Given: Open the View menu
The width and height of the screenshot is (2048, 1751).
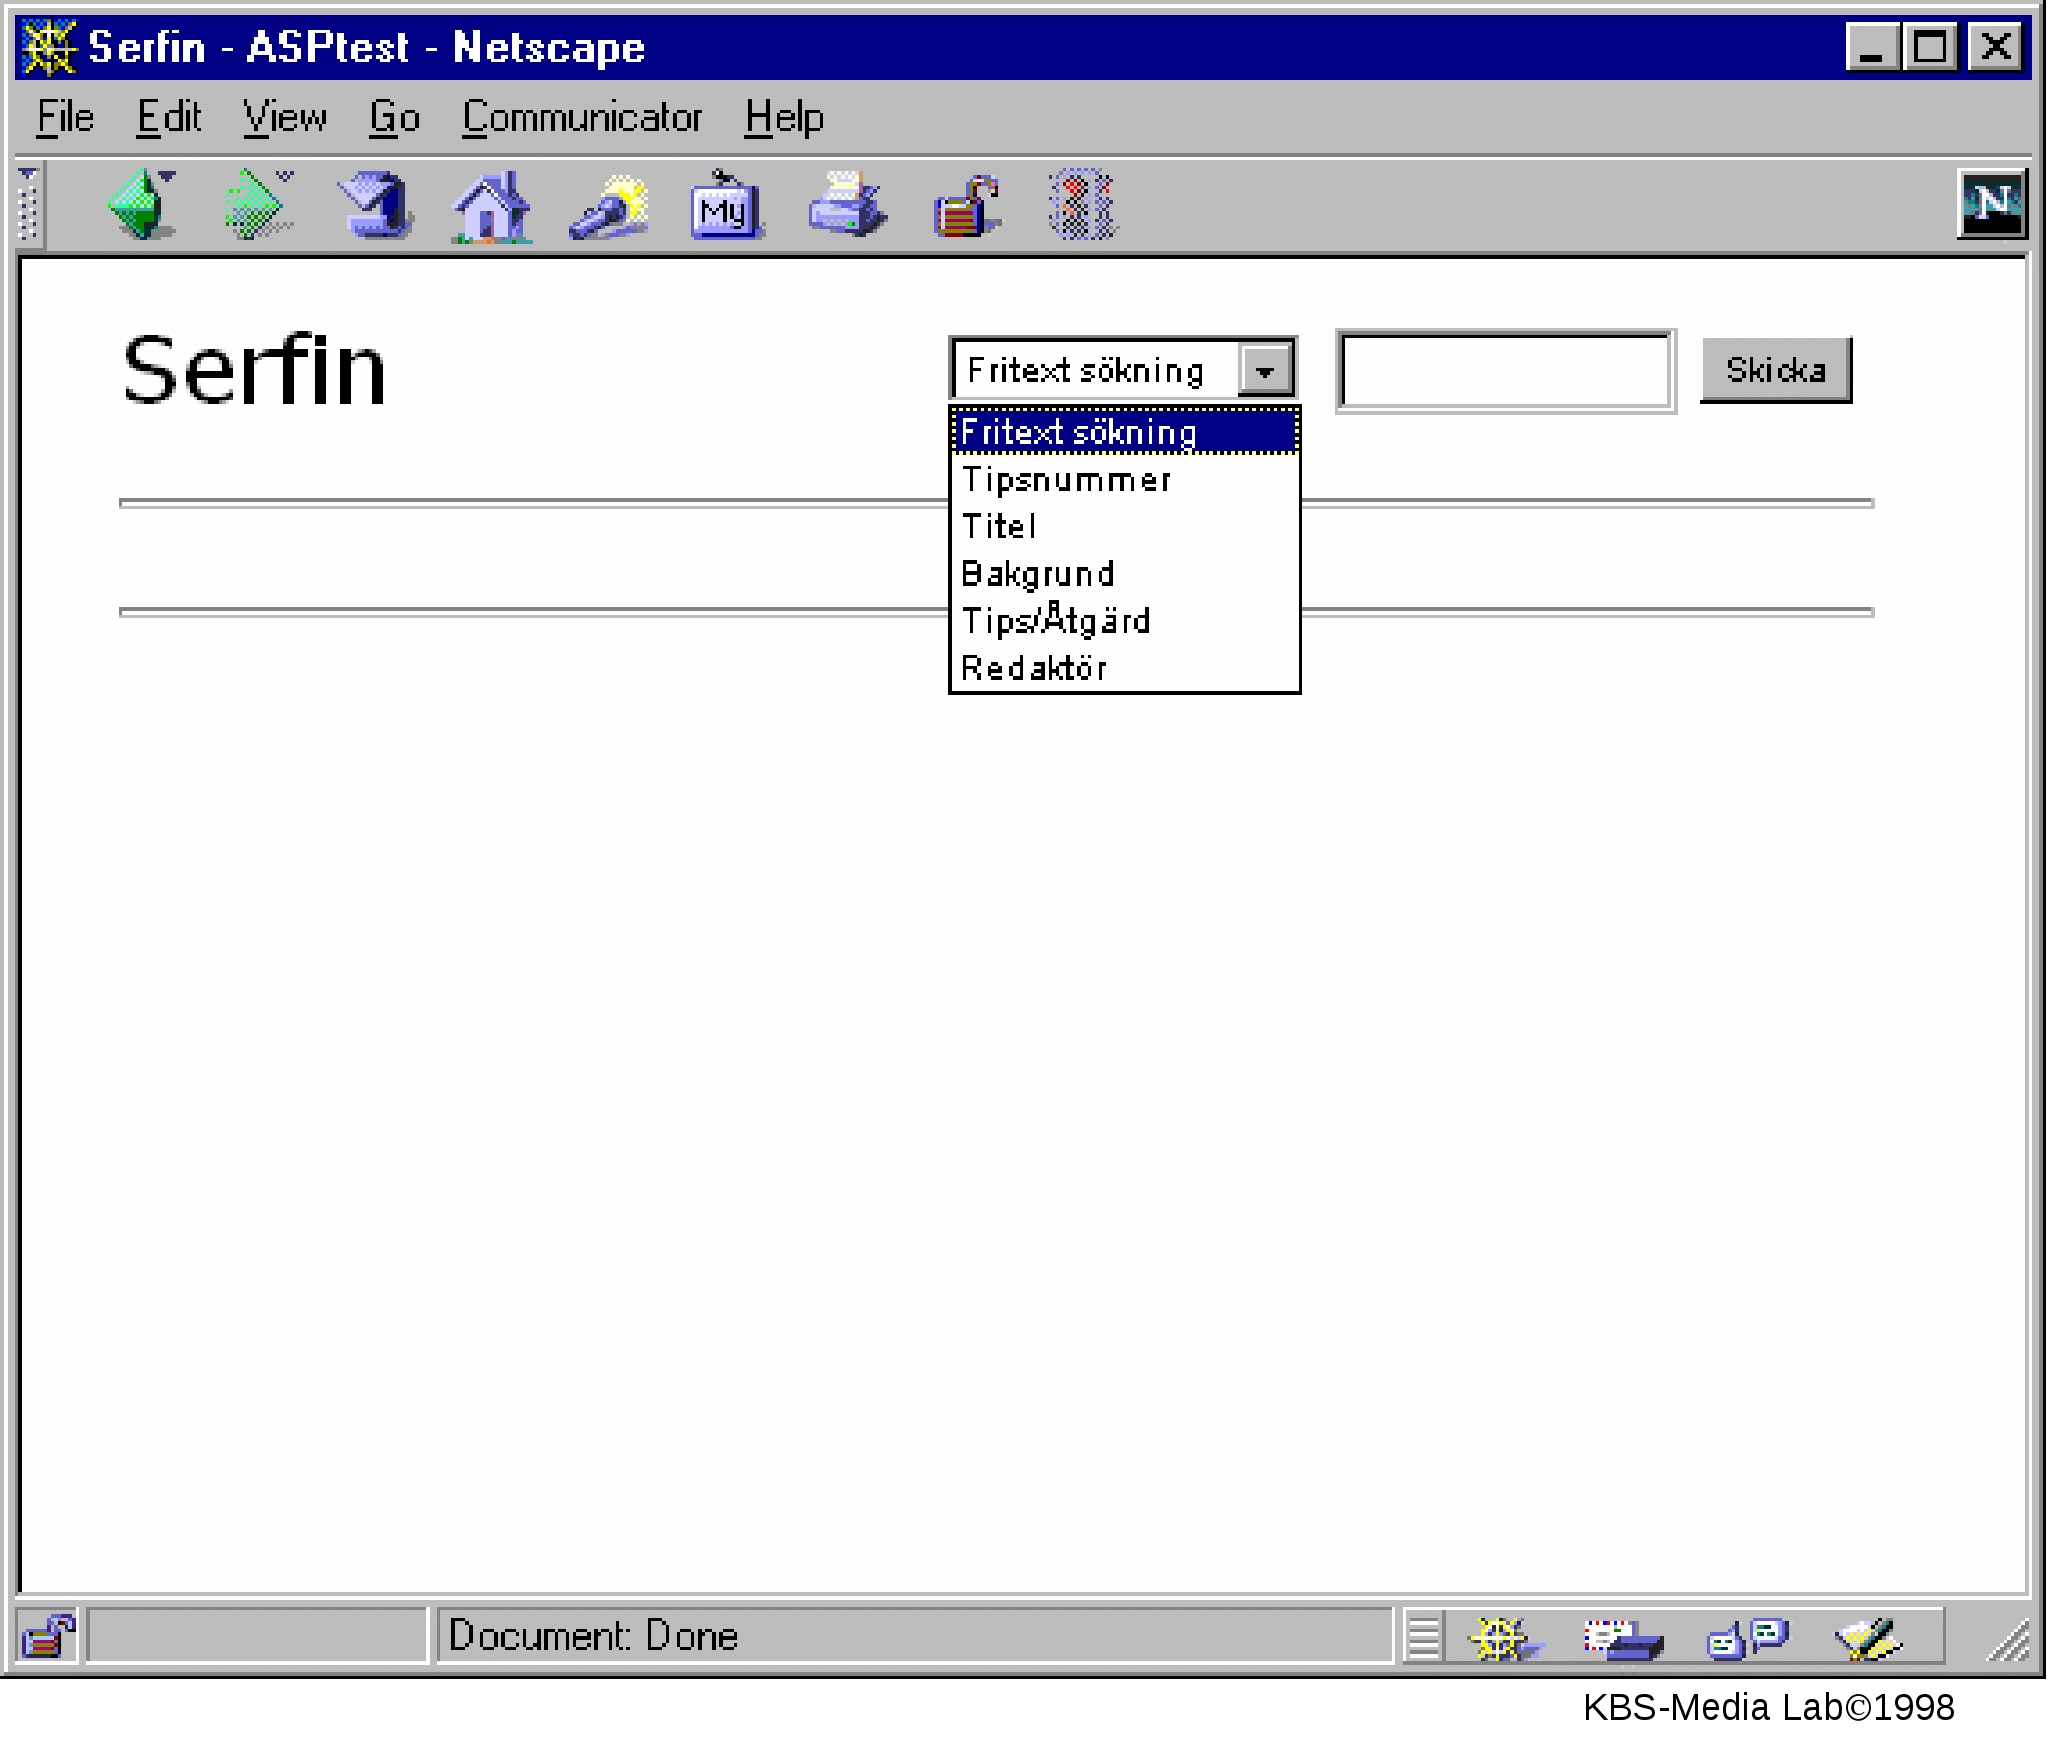Looking at the screenshot, I should click(x=285, y=118).
